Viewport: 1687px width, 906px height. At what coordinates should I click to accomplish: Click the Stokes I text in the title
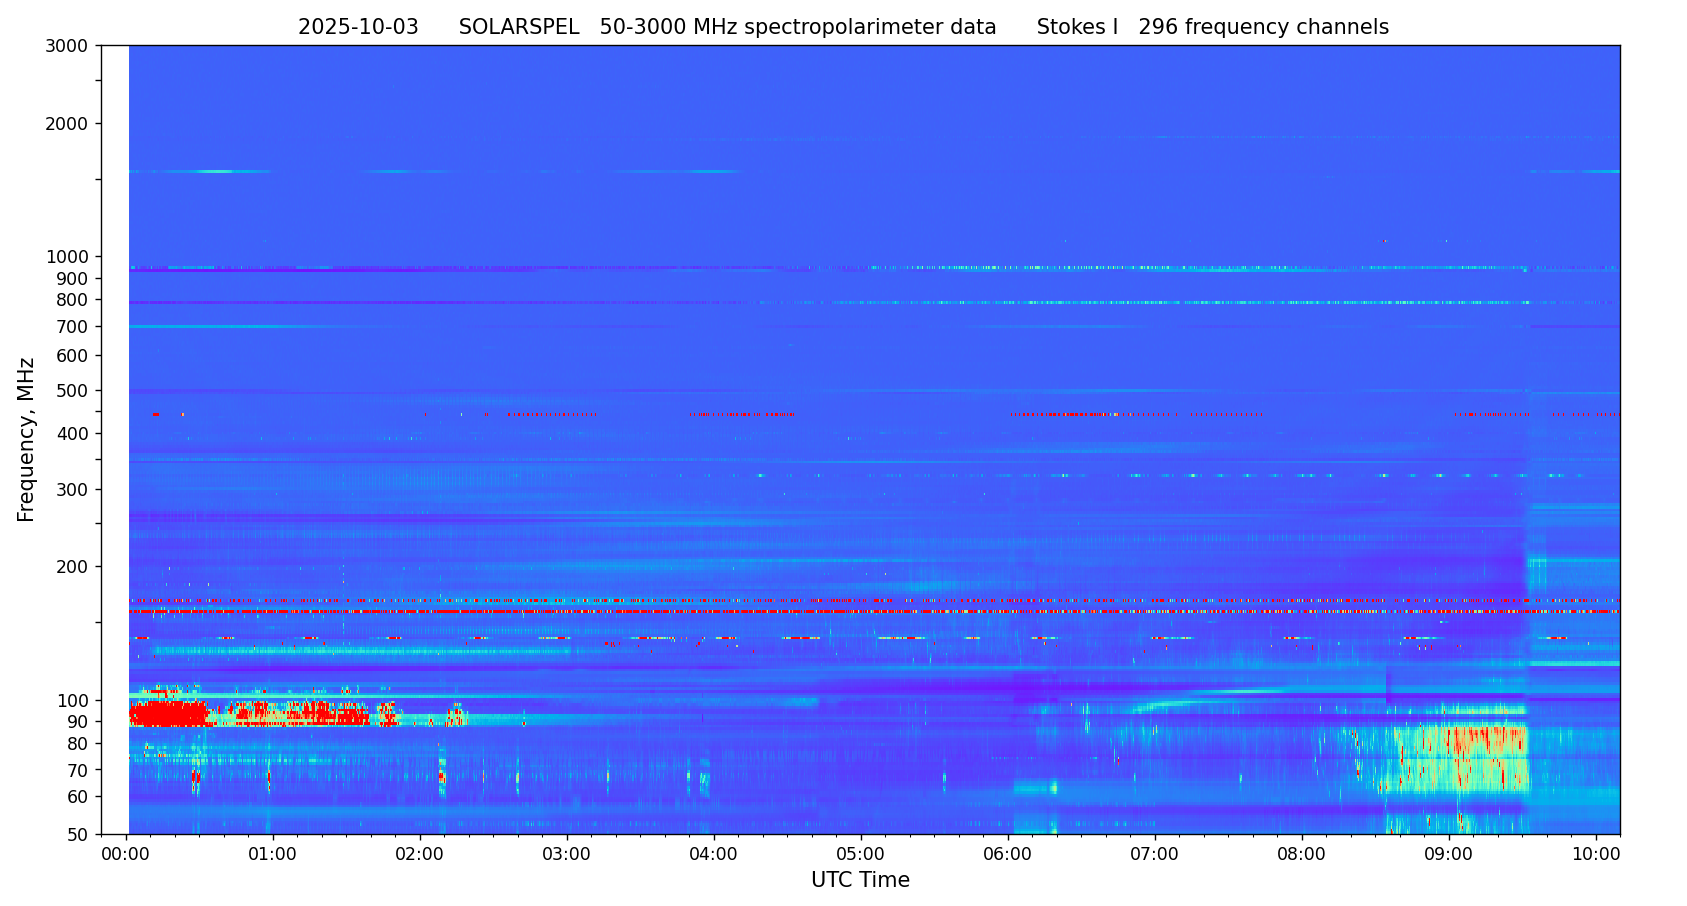[1077, 28]
